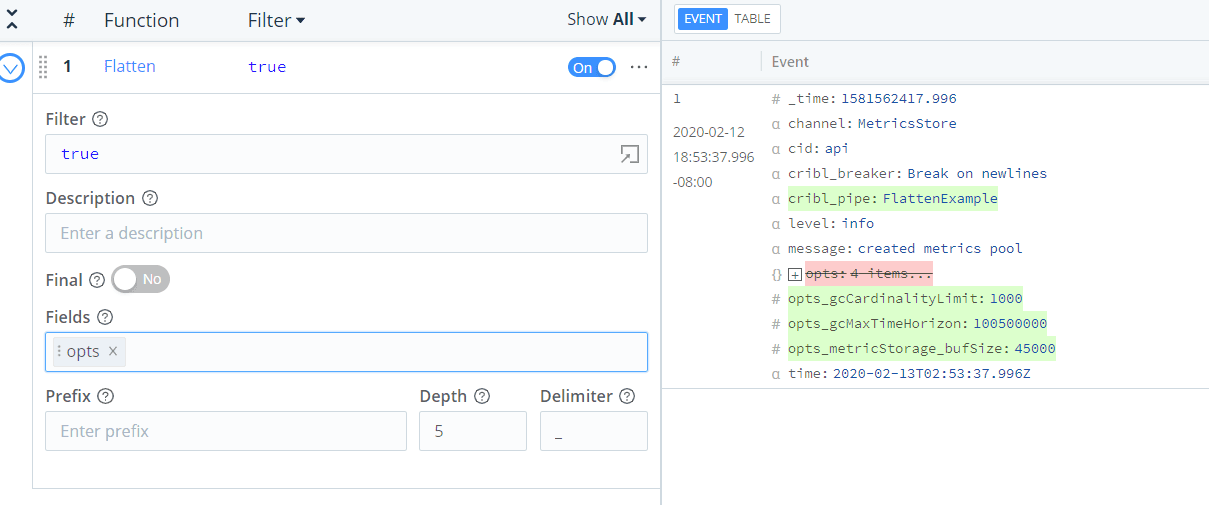Click the Description help icon
Screen dimensions: 1209x505
pos(150,198)
